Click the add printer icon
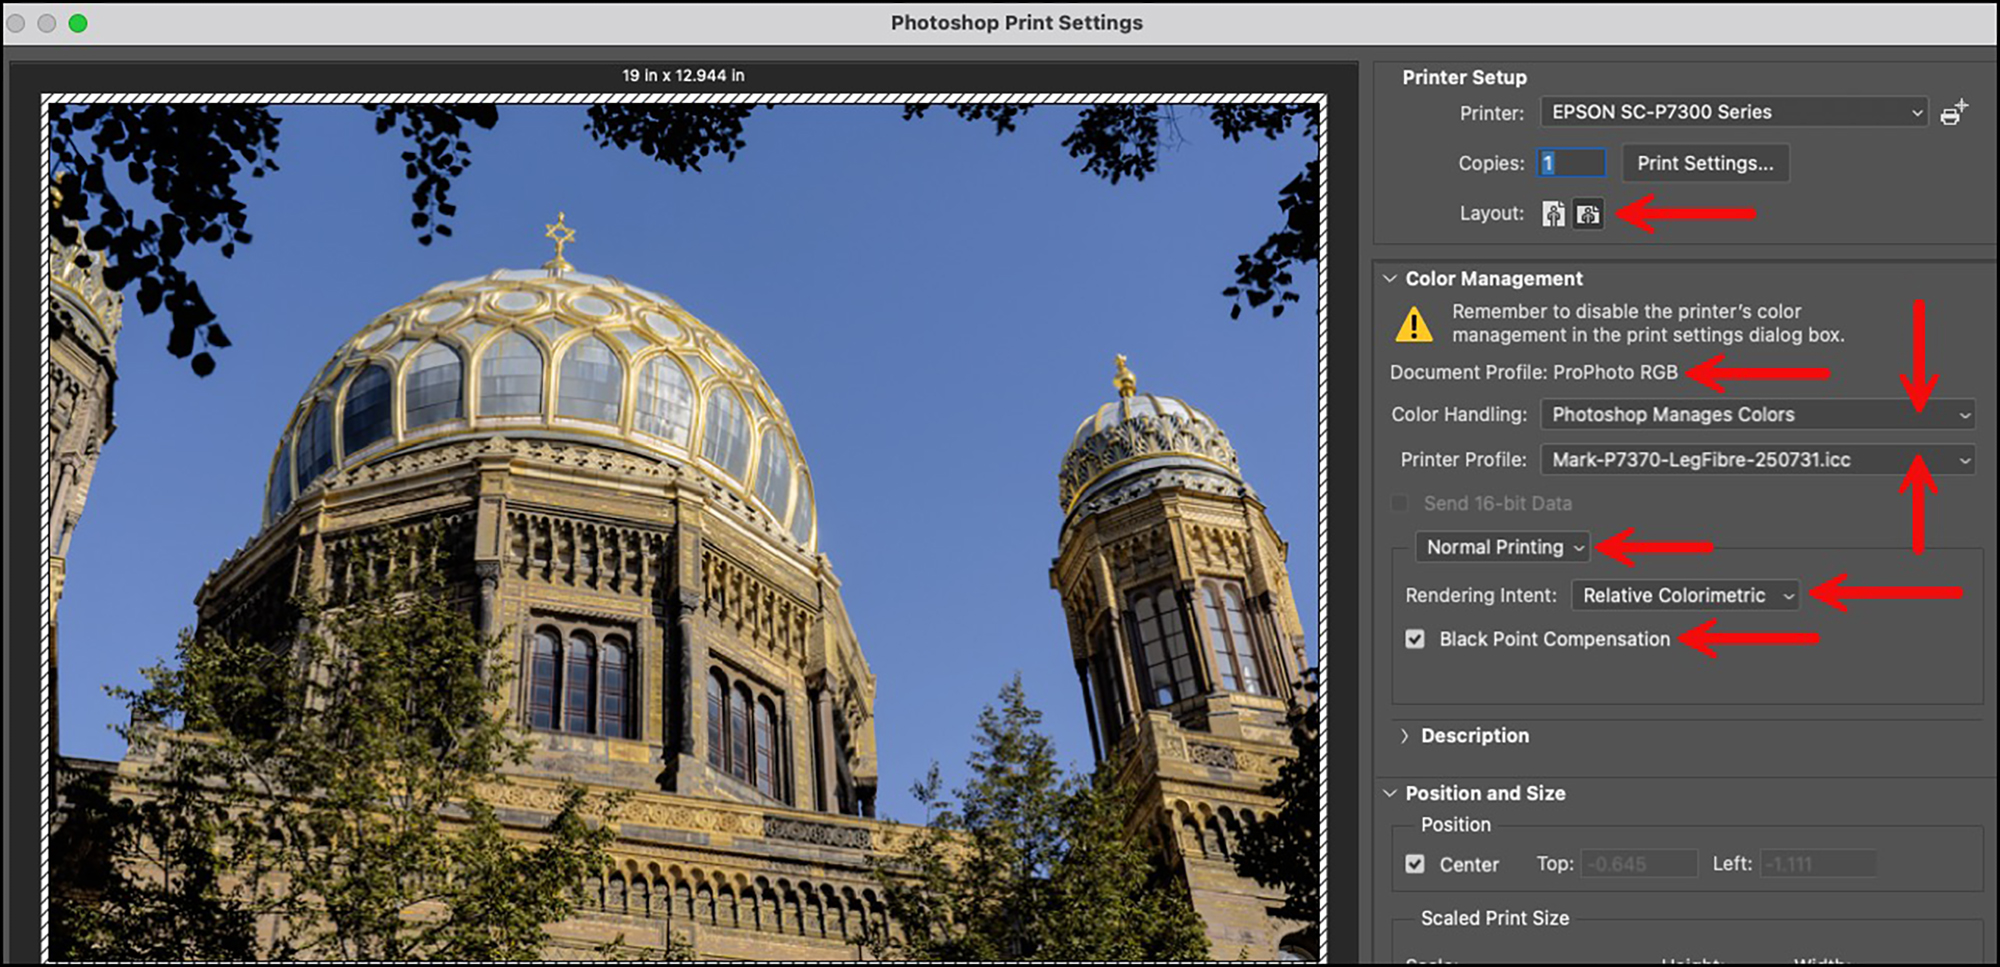The width and height of the screenshot is (2000, 967). [1953, 113]
